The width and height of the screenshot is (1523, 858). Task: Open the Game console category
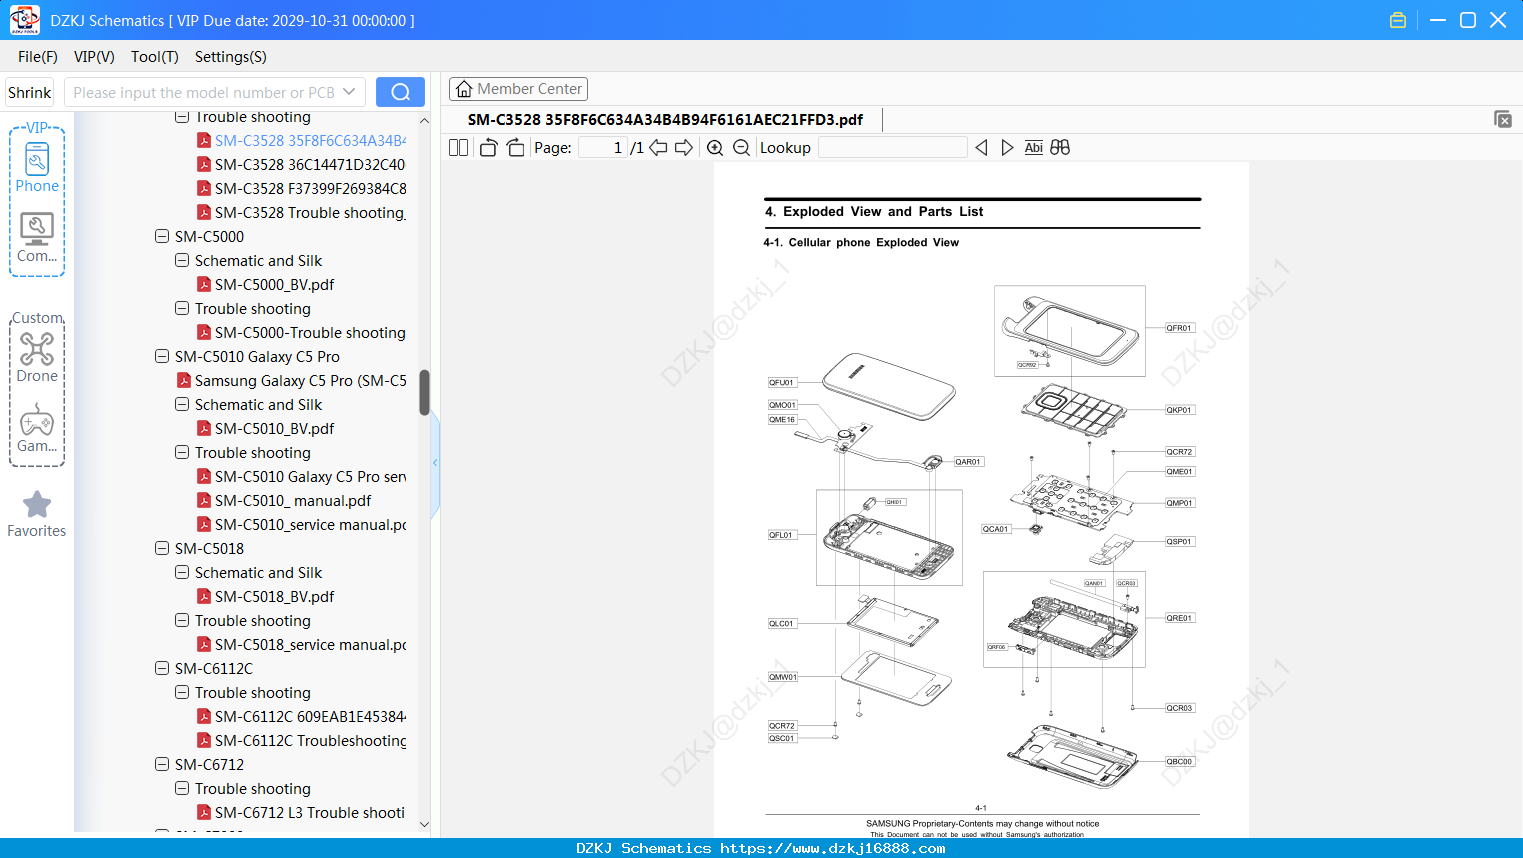(x=37, y=428)
